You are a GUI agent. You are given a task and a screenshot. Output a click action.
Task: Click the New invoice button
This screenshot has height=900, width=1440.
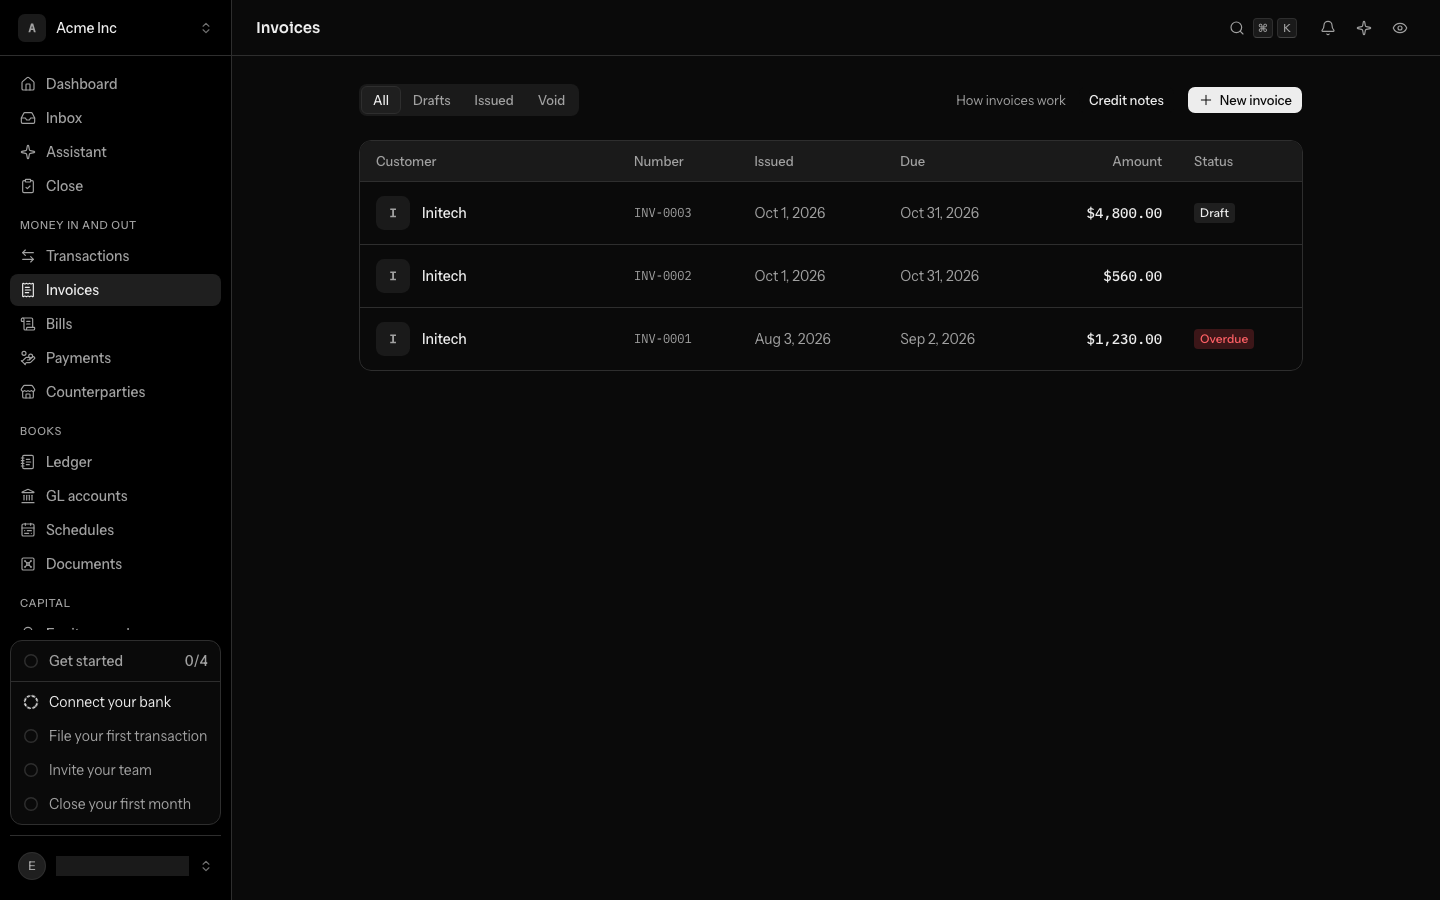point(1245,100)
